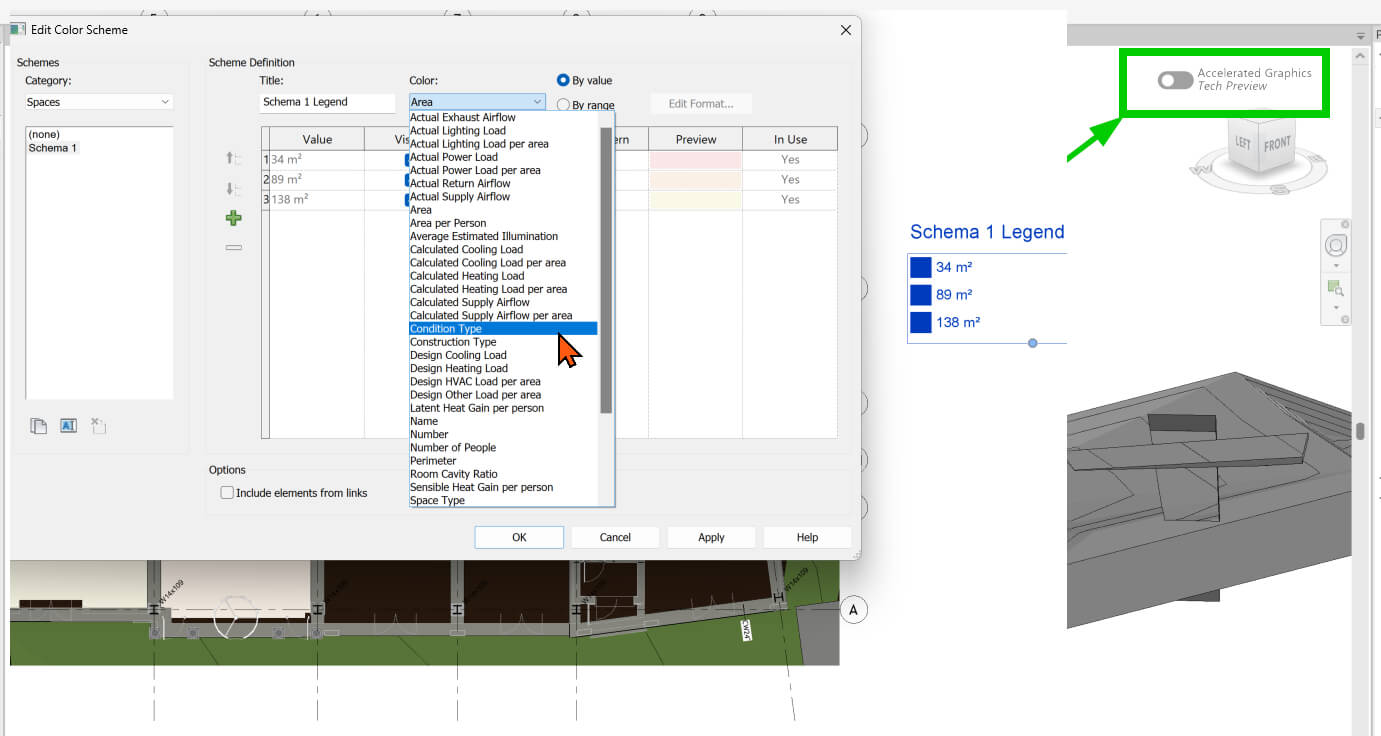This screenshot has width=1381, height=736.
Task: Click the FRONT face of the ViewCube
Action: (1277, 144)
